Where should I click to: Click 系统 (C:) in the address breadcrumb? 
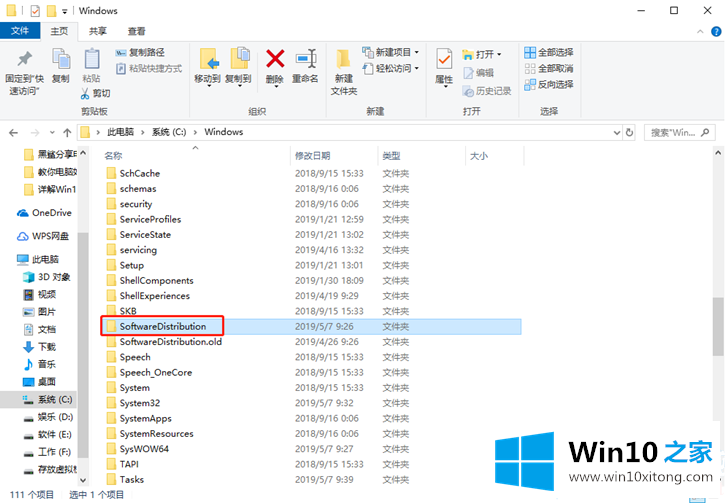coord(169,132)
